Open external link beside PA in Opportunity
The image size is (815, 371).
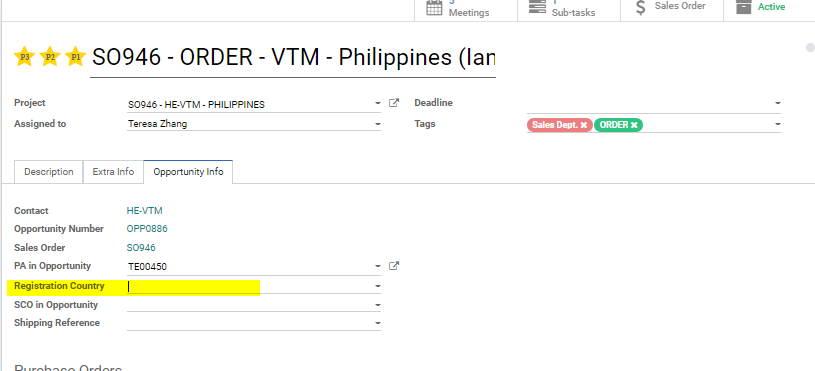click(x=394, y=266)
